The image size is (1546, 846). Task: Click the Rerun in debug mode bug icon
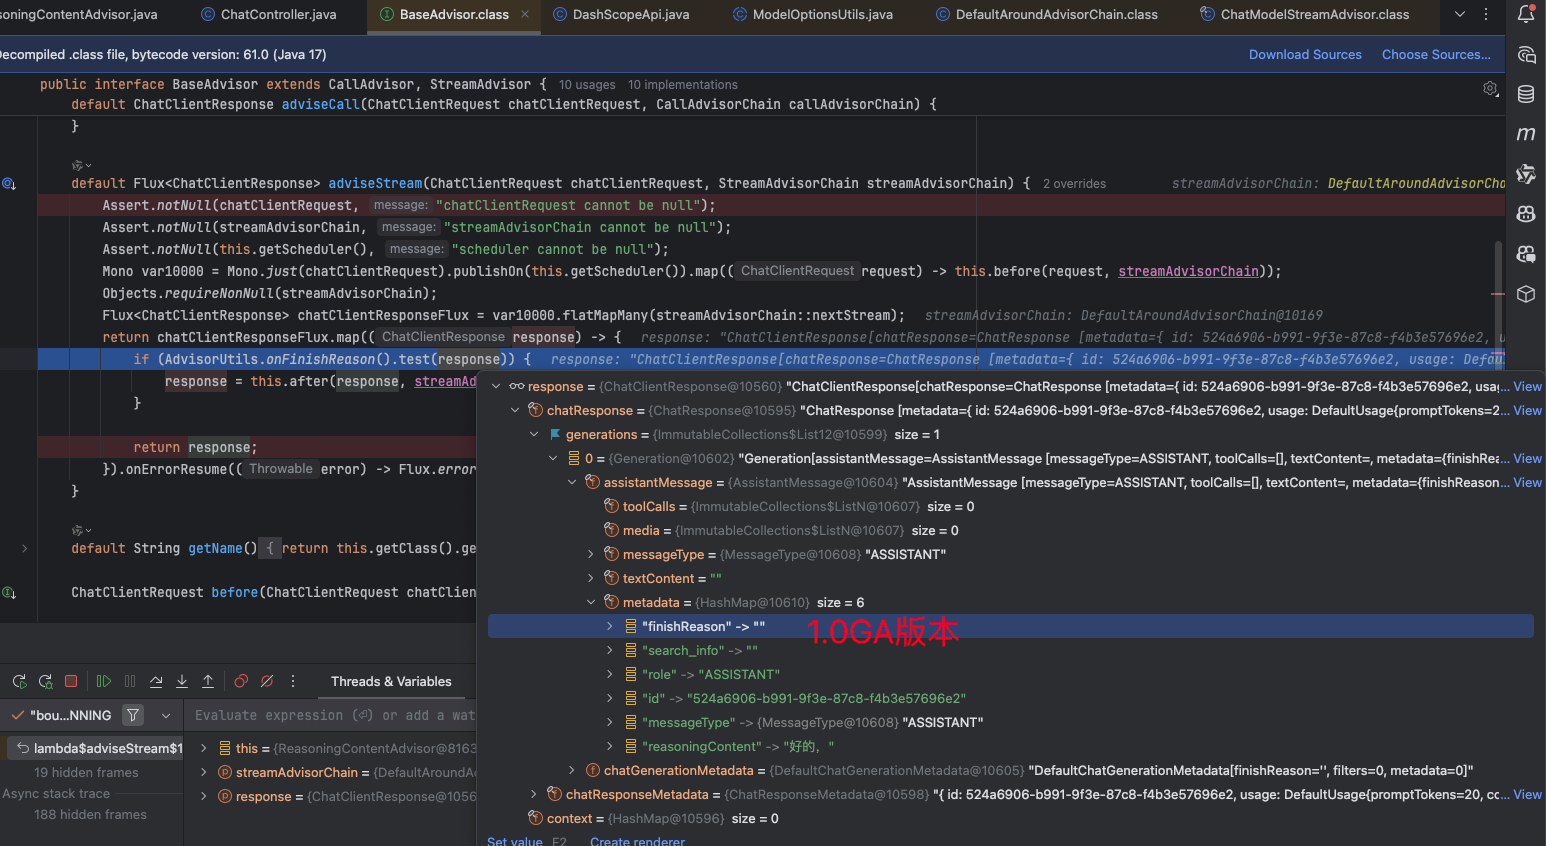click(45, 681)
